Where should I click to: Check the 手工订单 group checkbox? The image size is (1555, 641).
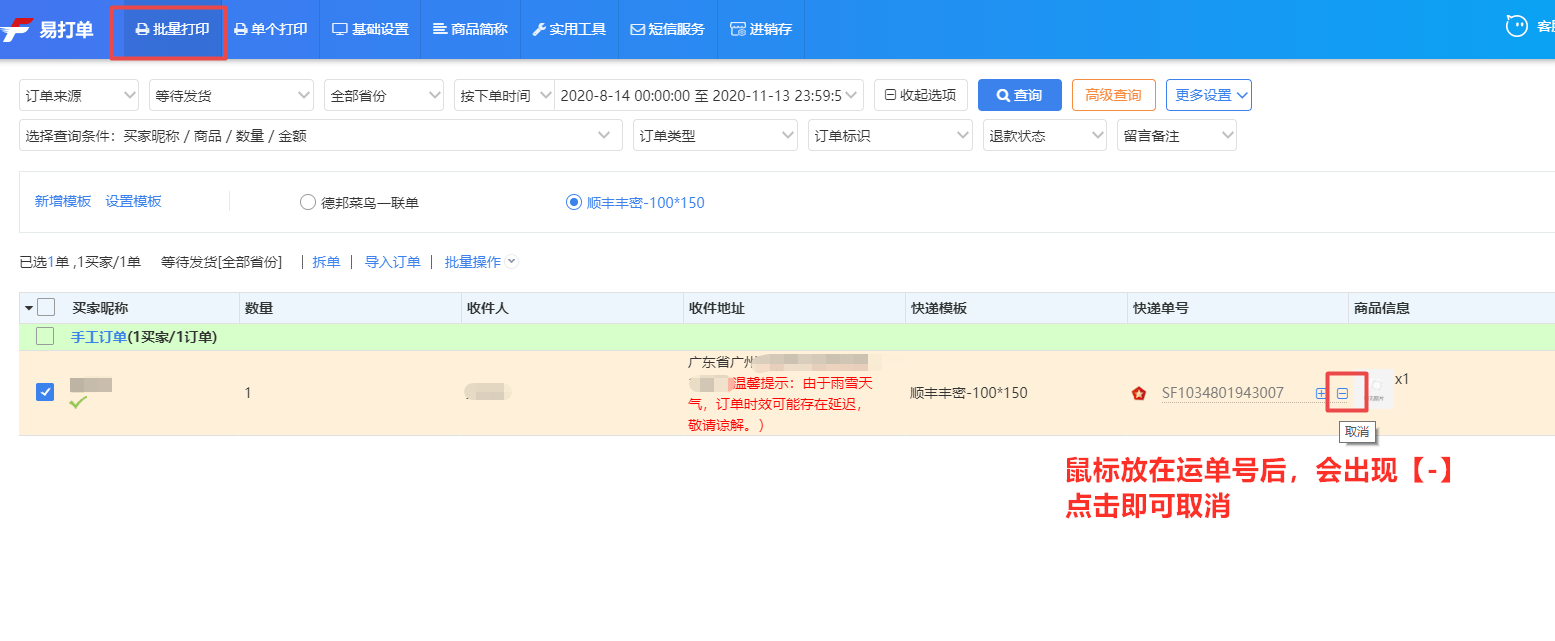click(45, 336)
